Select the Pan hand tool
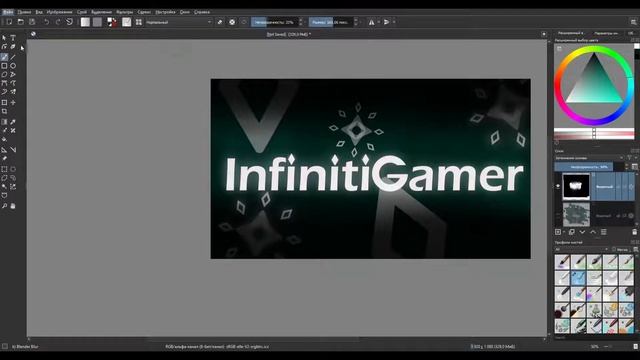640x360 pixels. click(x=13, y=206)
